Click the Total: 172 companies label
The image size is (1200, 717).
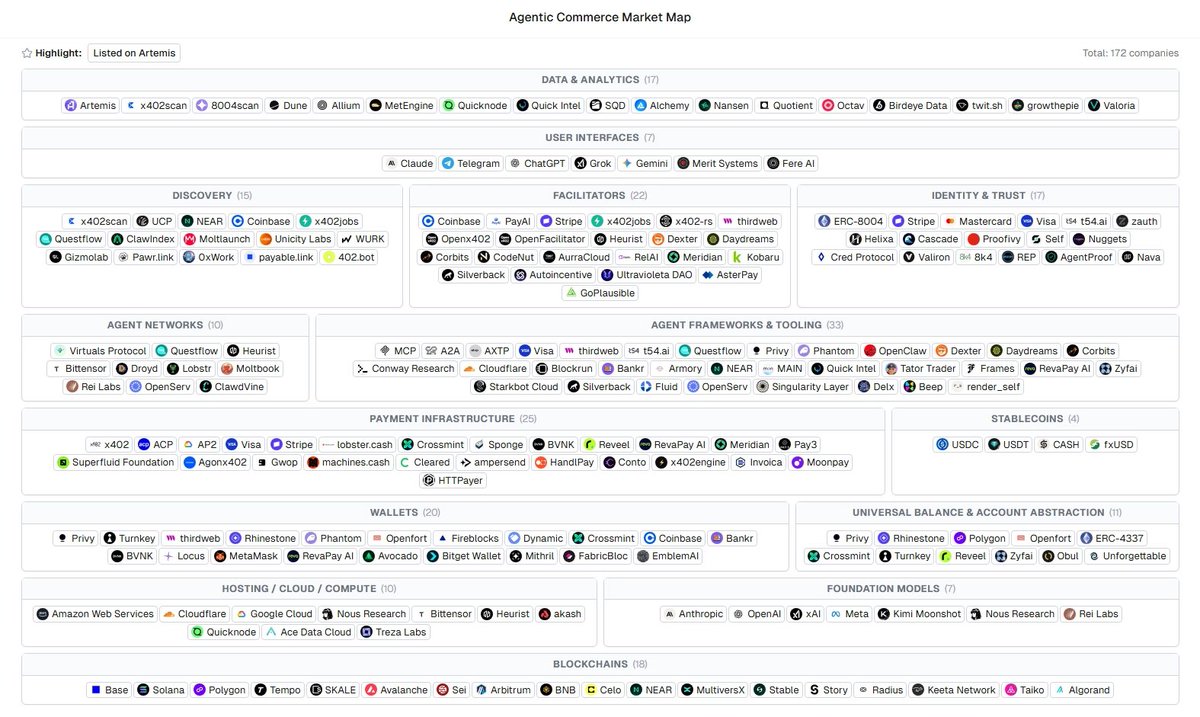tap(1130, 53)
